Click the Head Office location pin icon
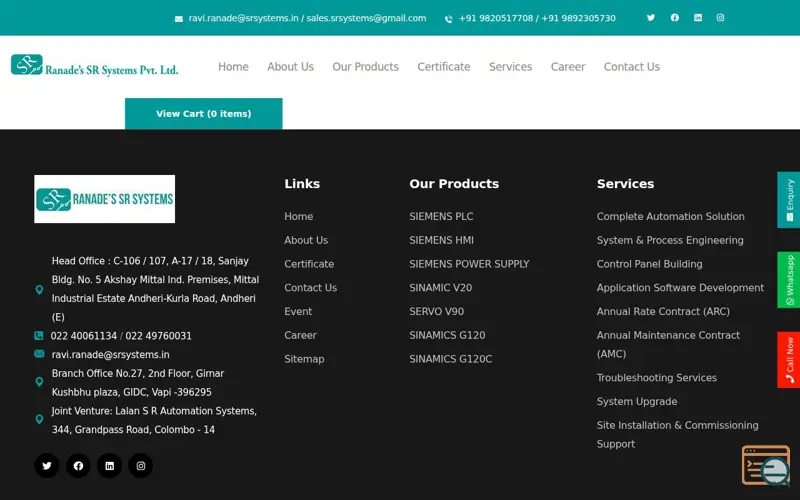This screenshot has width=800, height=500. (39, 290)
